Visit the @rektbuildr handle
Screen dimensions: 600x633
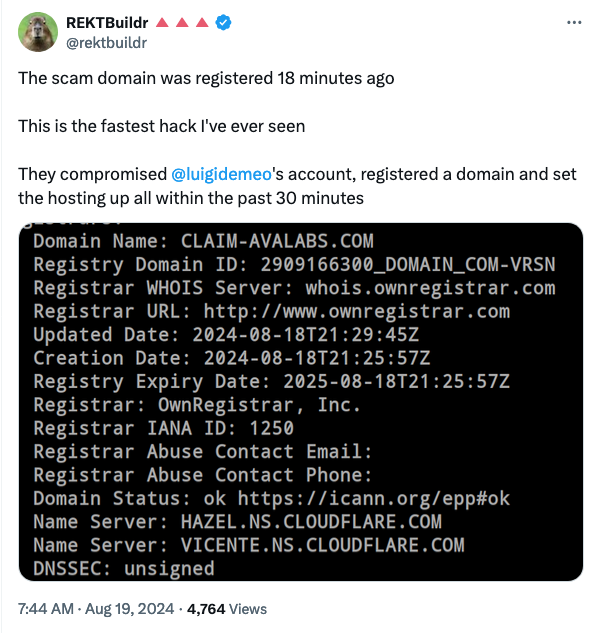[106, 43]
